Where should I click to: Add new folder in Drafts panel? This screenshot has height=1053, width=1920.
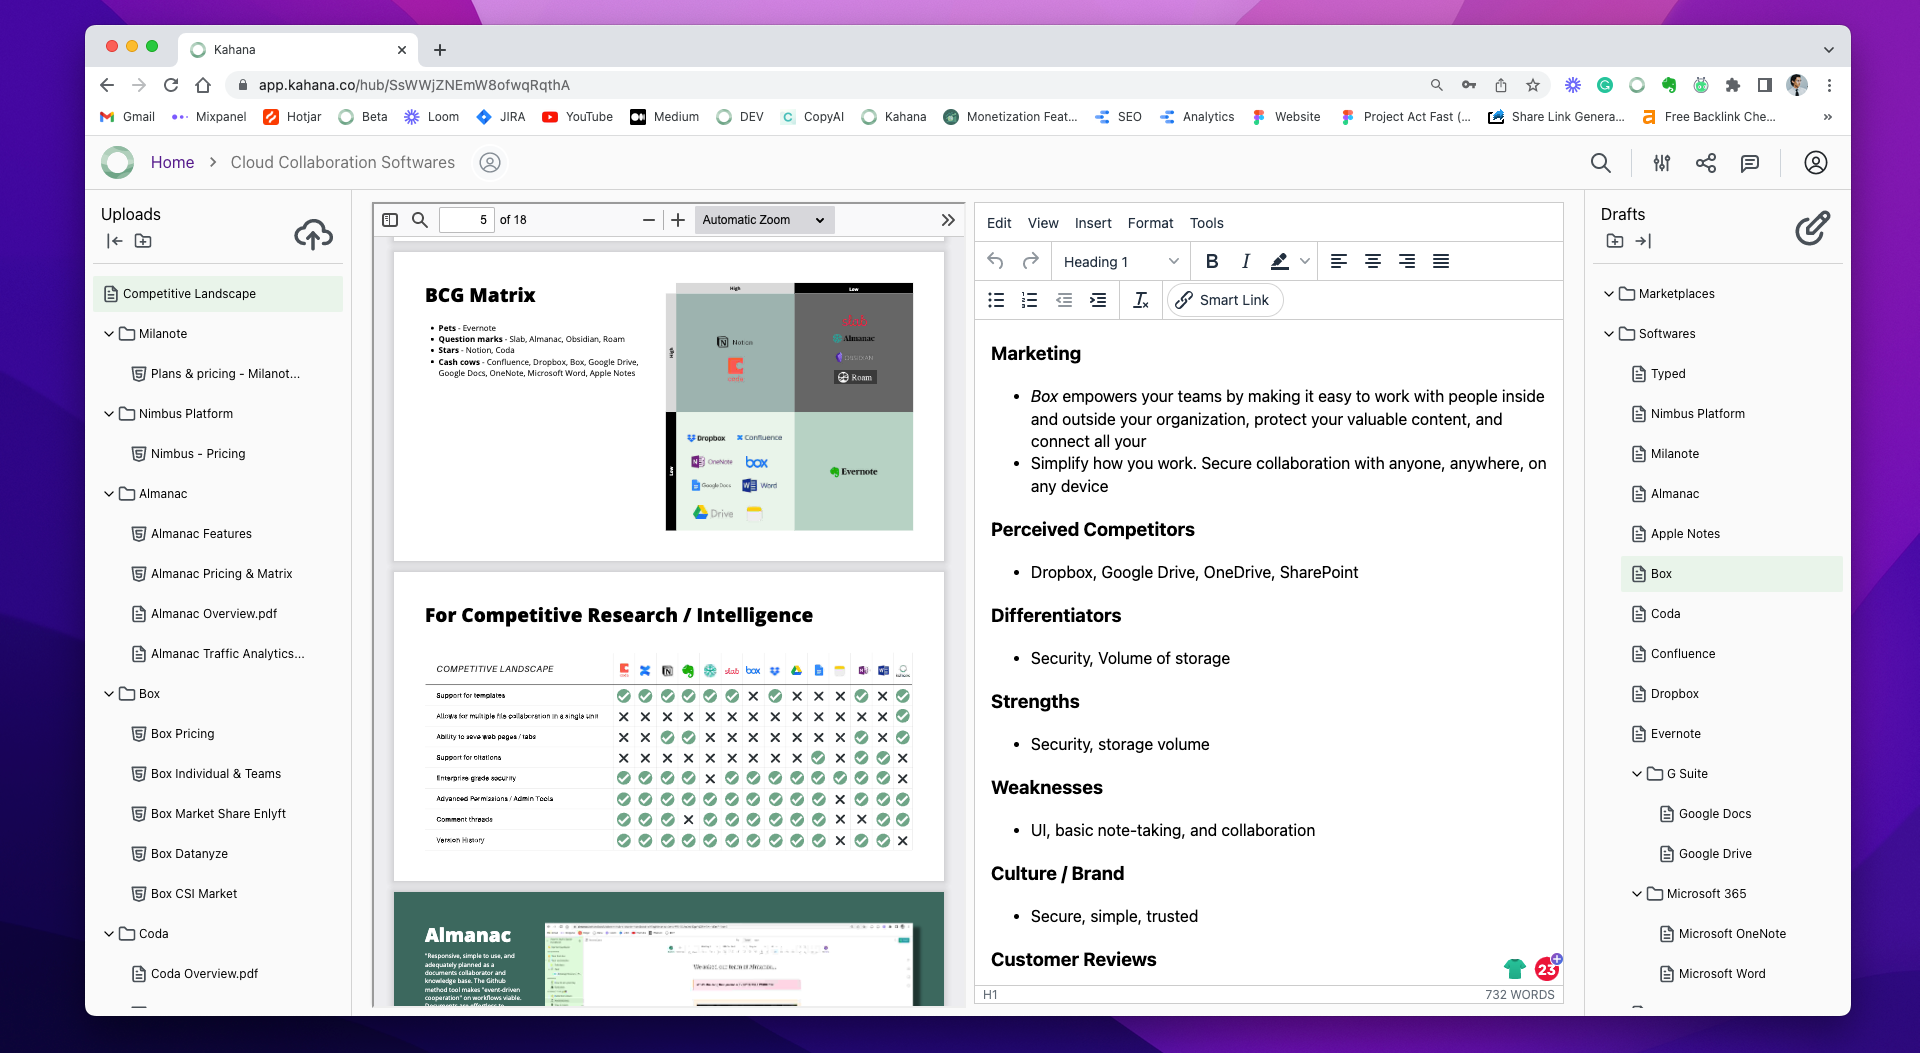1614,241
